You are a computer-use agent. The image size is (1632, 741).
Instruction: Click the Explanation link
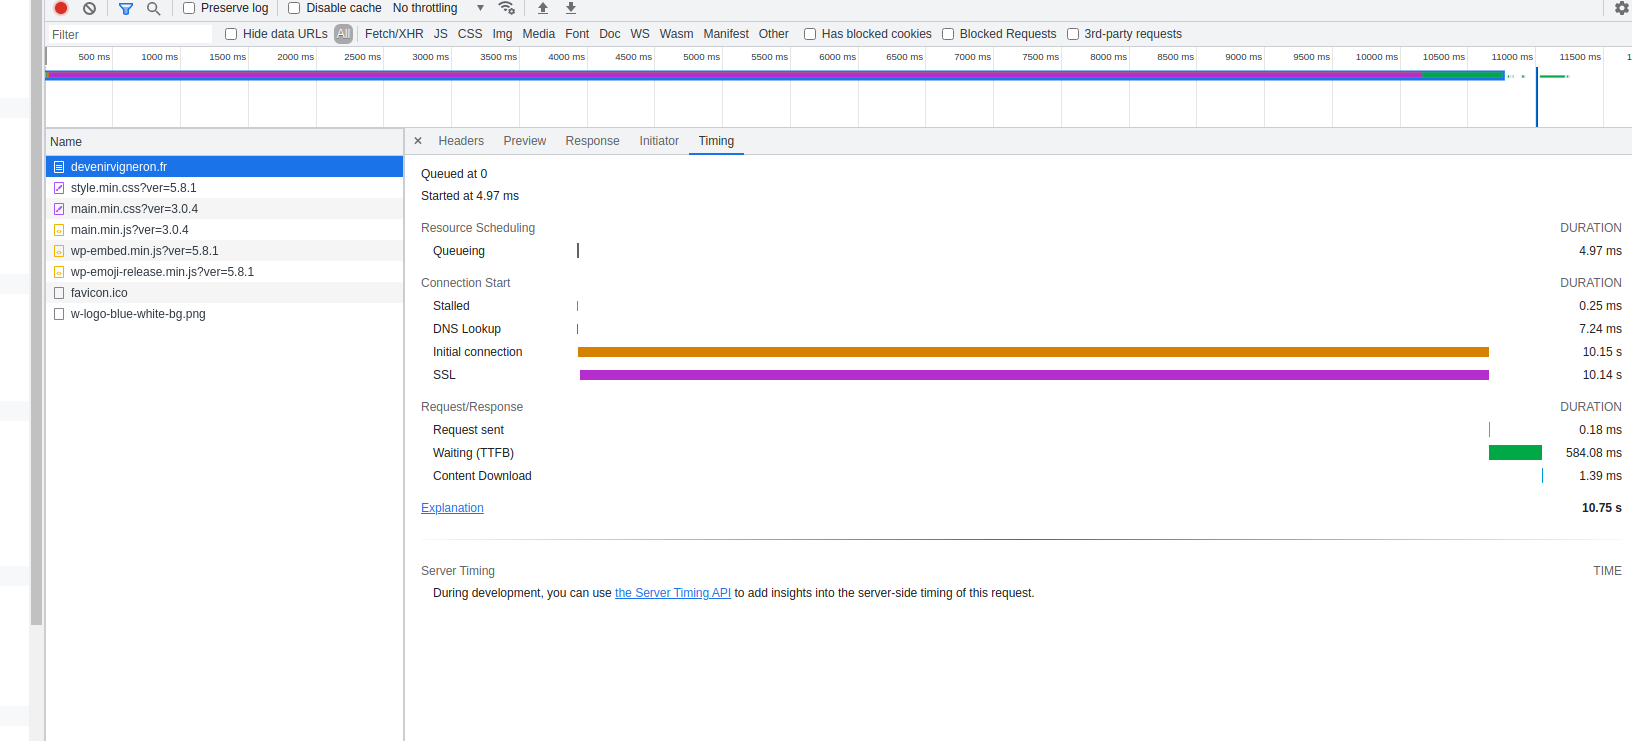tap(452, 508)
